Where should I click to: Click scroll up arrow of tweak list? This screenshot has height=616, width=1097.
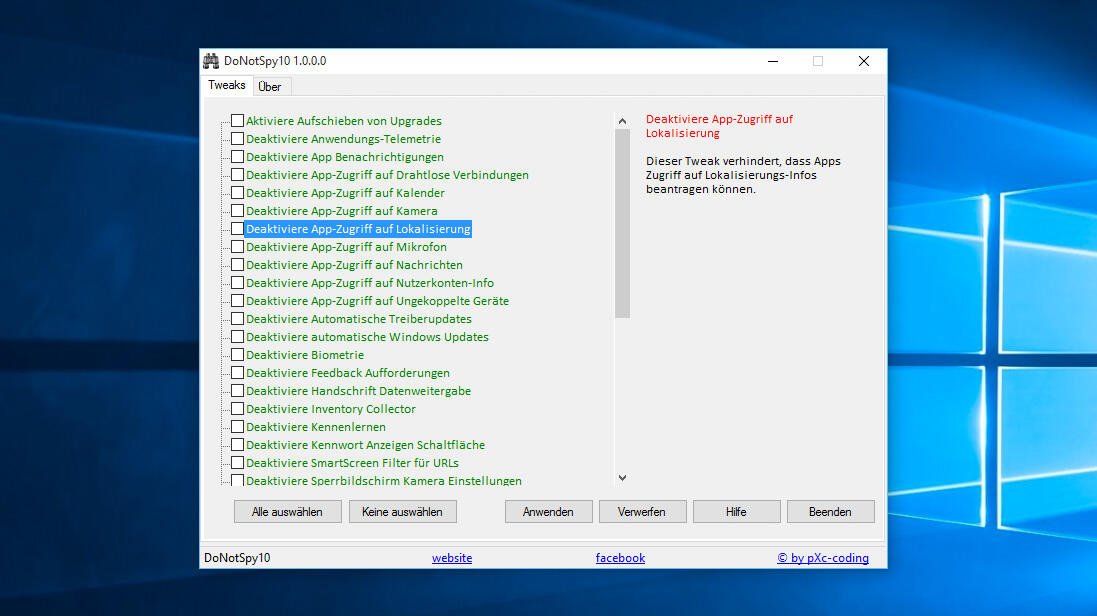coord(622,121)
